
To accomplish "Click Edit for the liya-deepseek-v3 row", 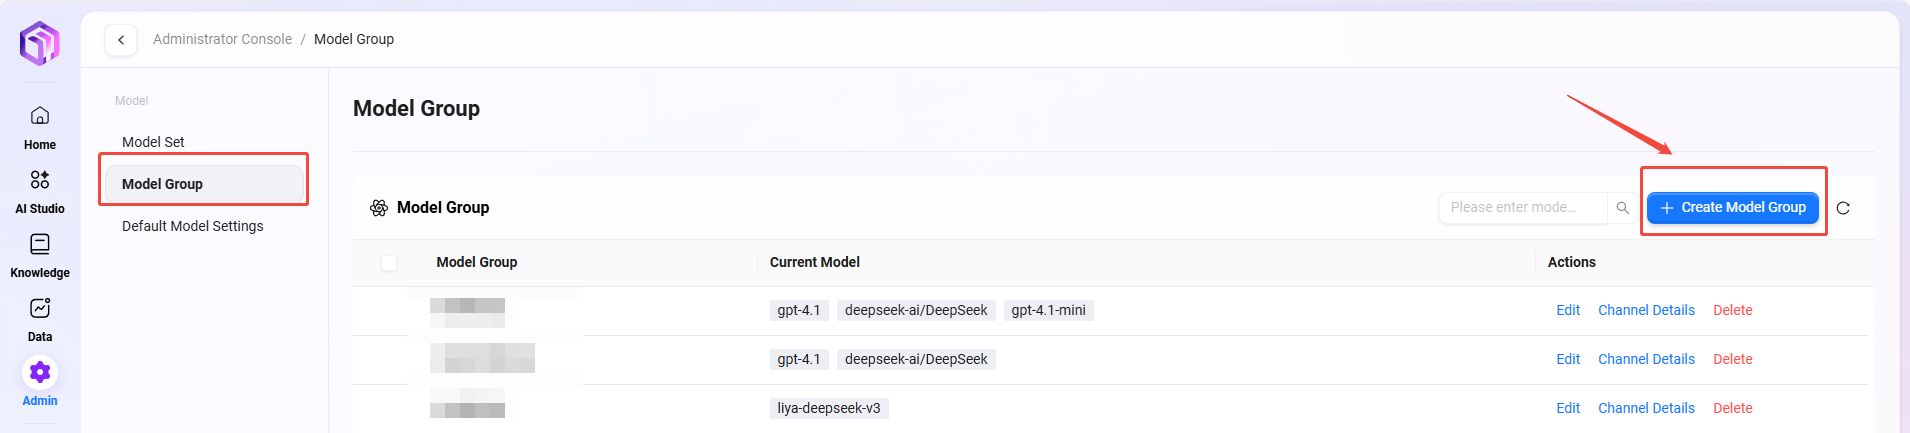I will tap(1567, 408).
